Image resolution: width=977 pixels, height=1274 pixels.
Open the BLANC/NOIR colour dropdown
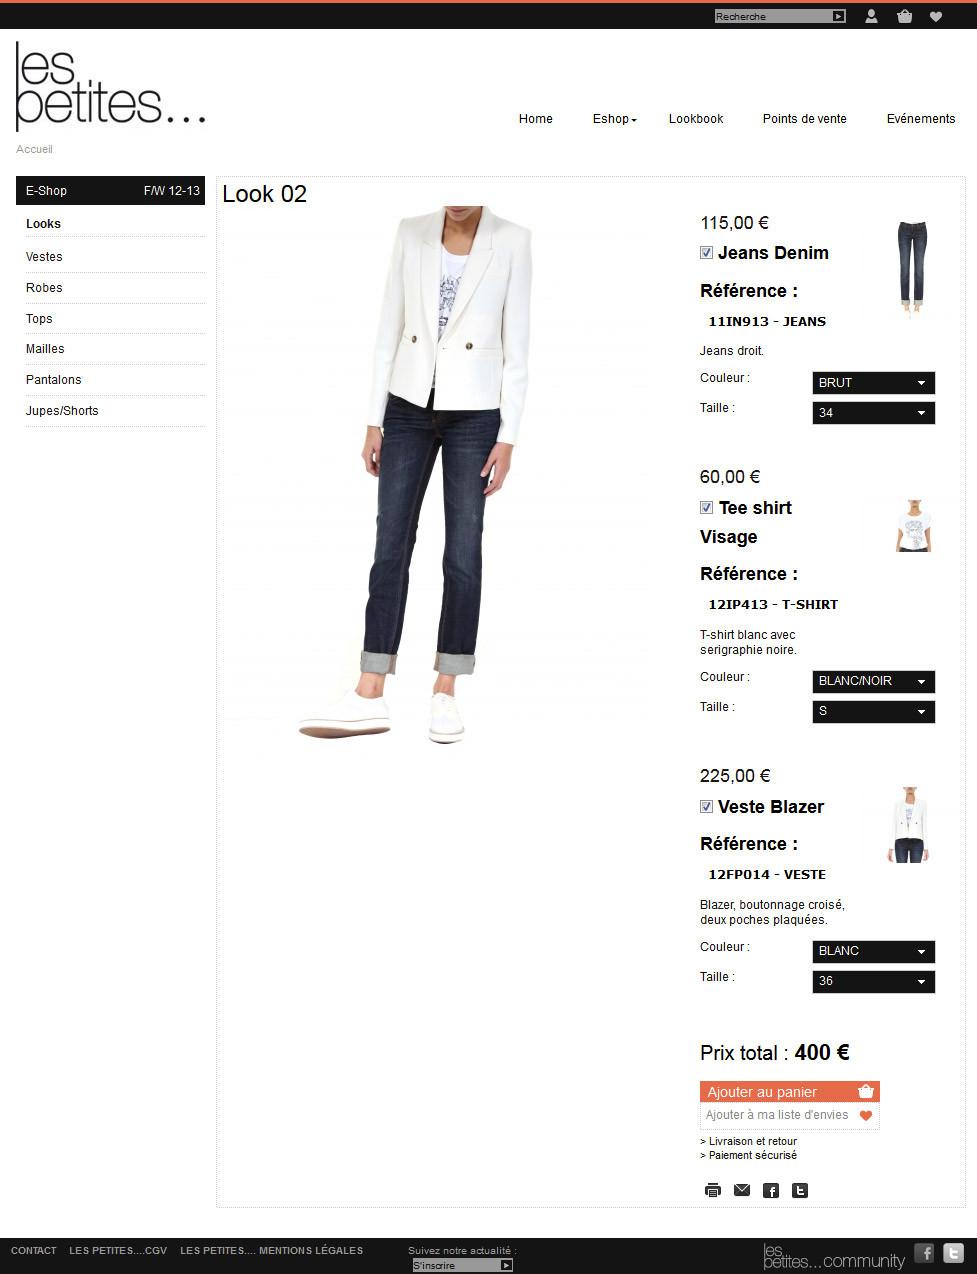[874, 681]
